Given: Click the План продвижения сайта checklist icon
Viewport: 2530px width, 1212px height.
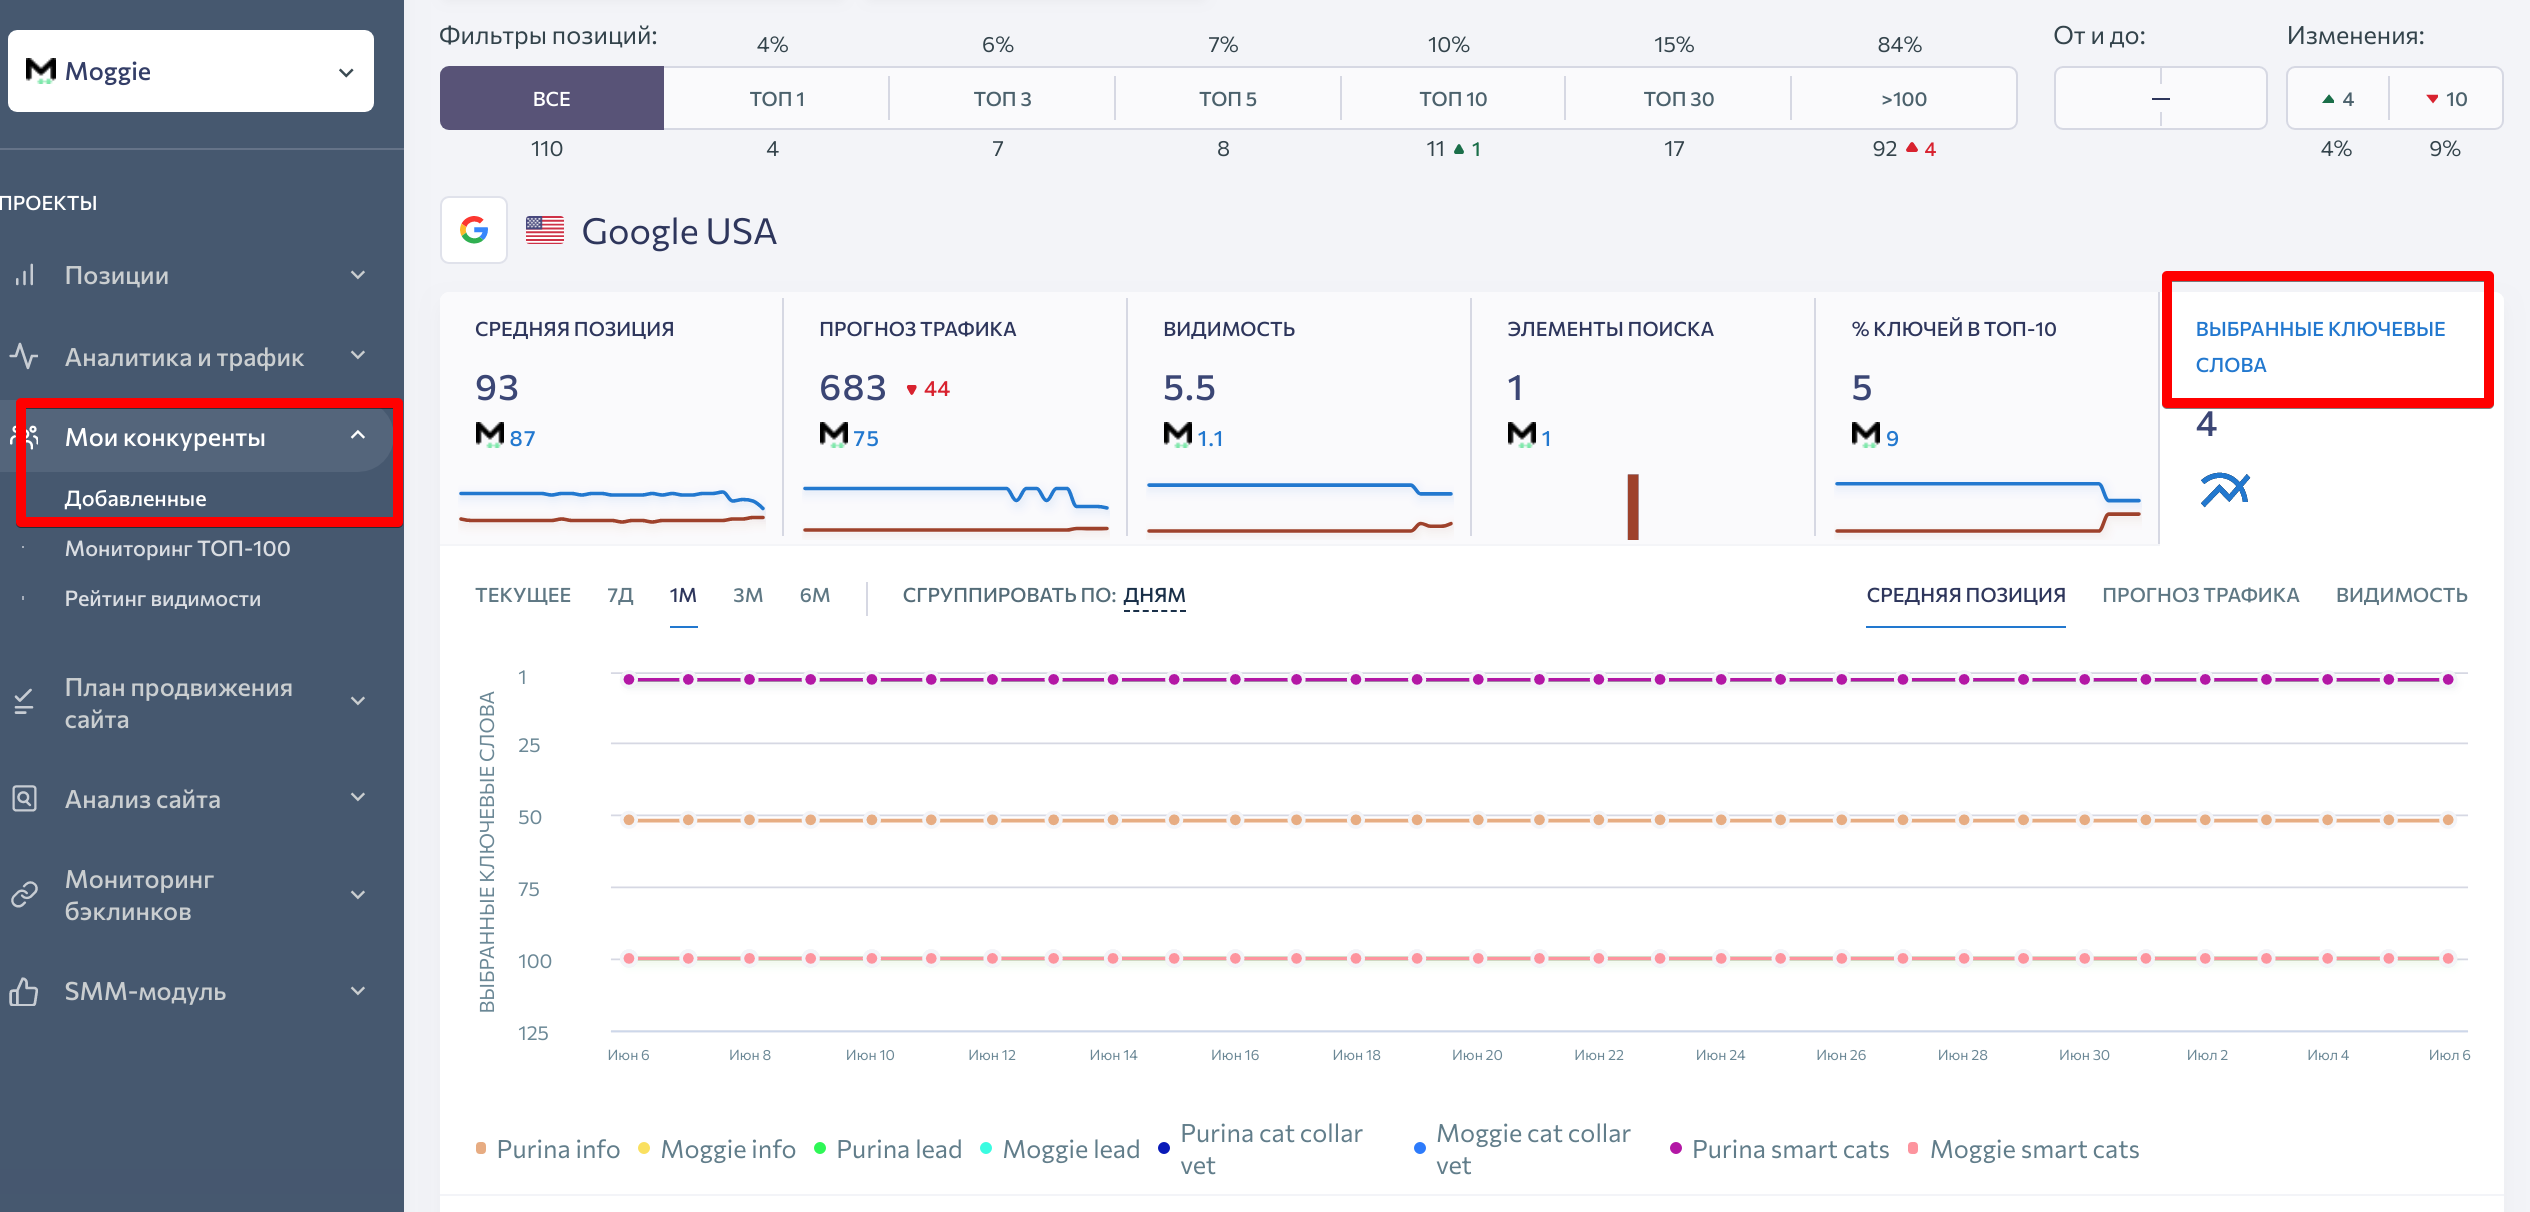Looking at the screenshot, I should [24, 702].
